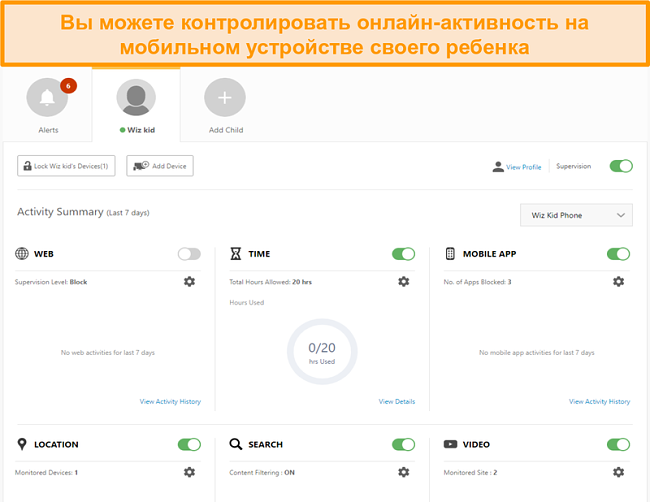
Task: Open TIME settings gear
Action: click(404, 282)
